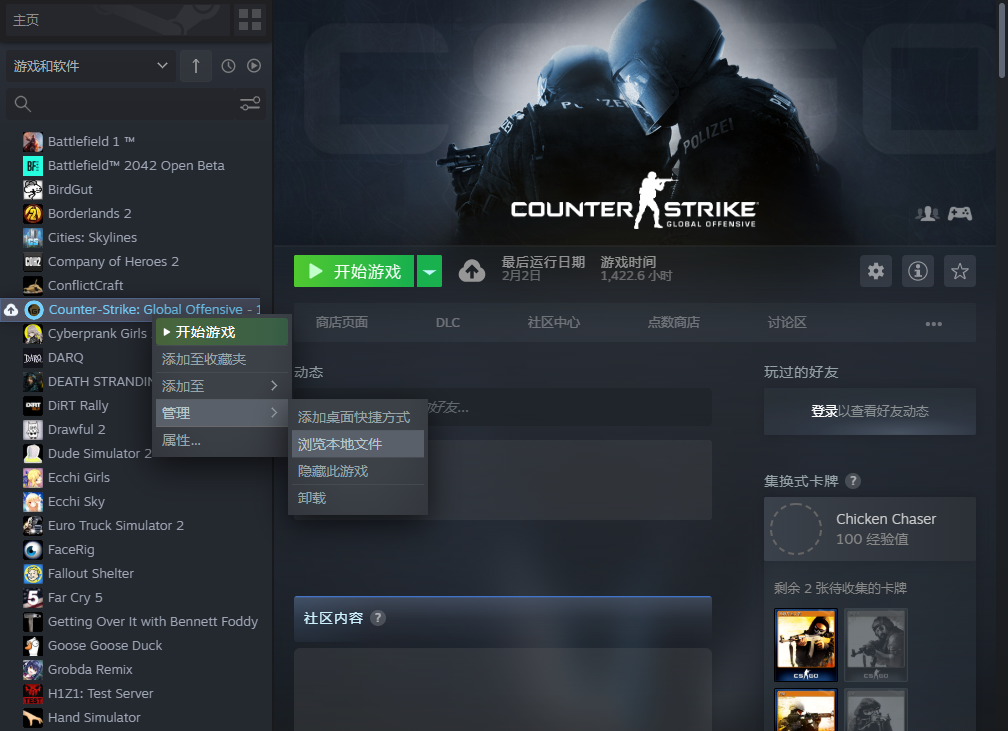1008x731 pixels.
Task: Add game to favorites with star icon
Action: point(960,271)
